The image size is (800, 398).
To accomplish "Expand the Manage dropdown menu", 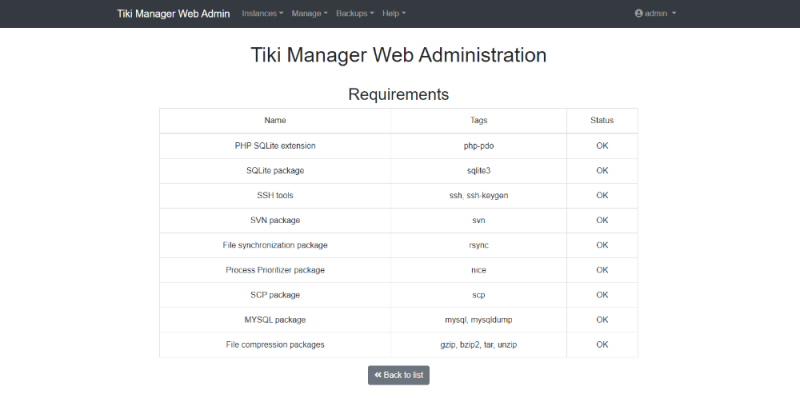I will [x=309, y=14].
